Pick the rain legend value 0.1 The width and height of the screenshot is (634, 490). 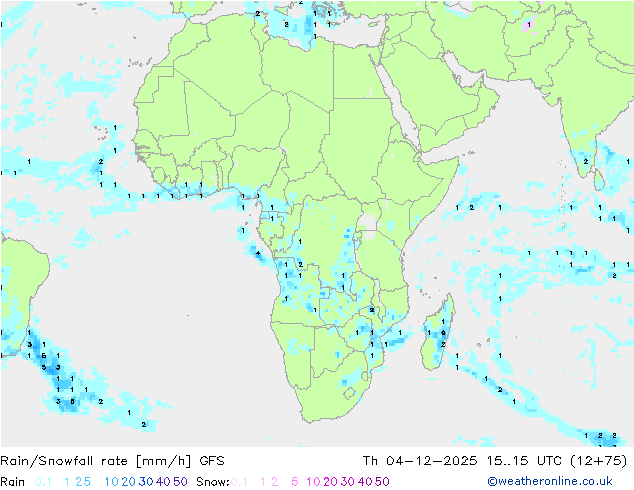click(43, 482)
